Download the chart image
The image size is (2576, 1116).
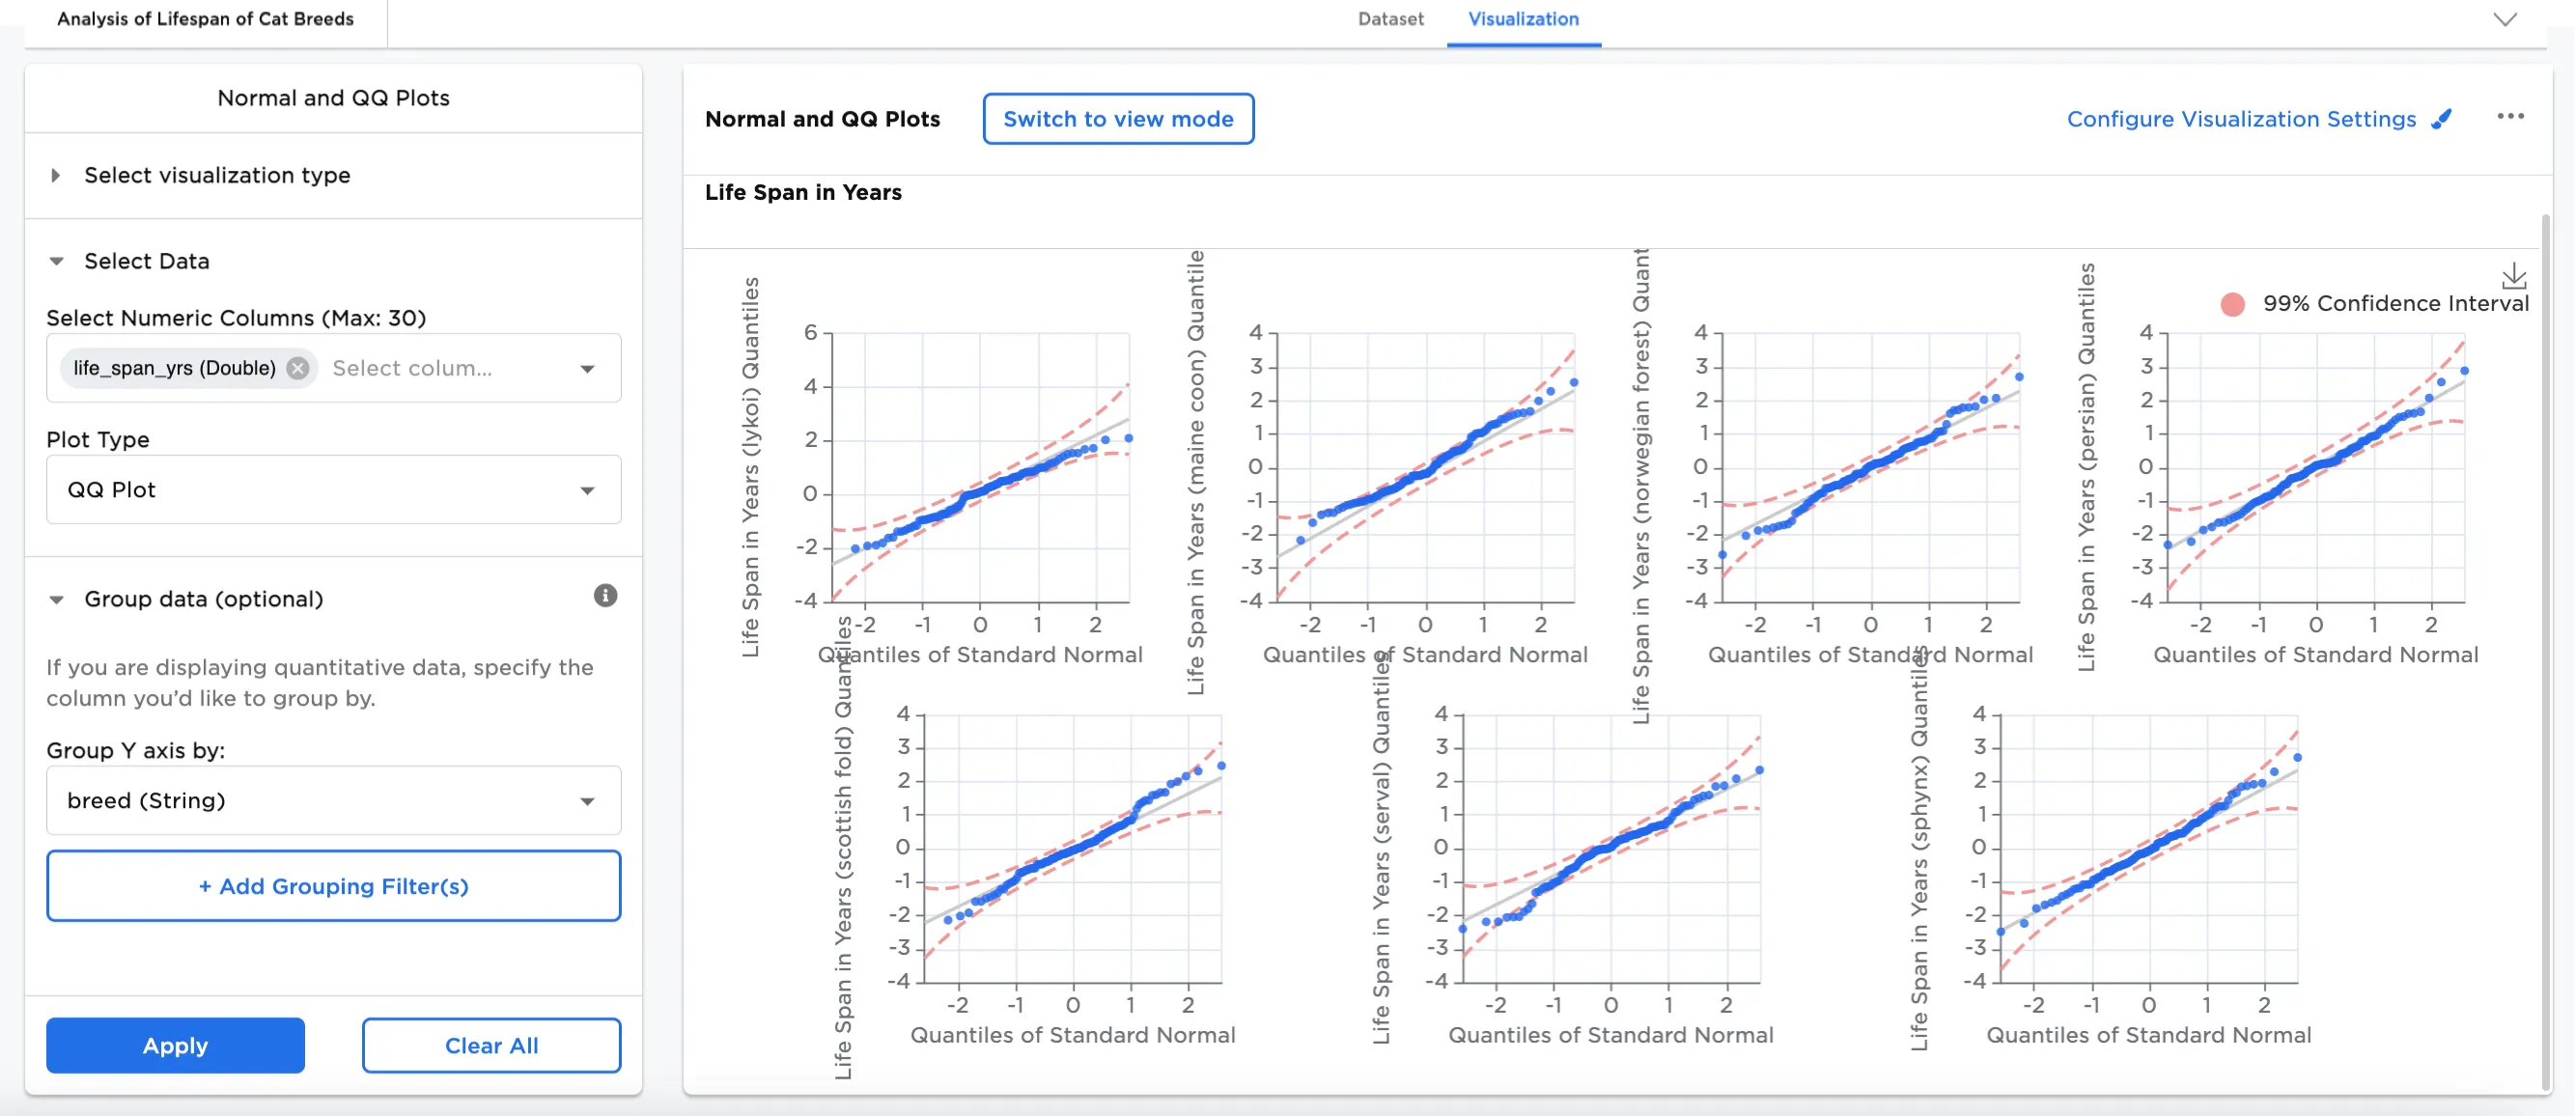pyautogui.click(x=2513, y=275)
